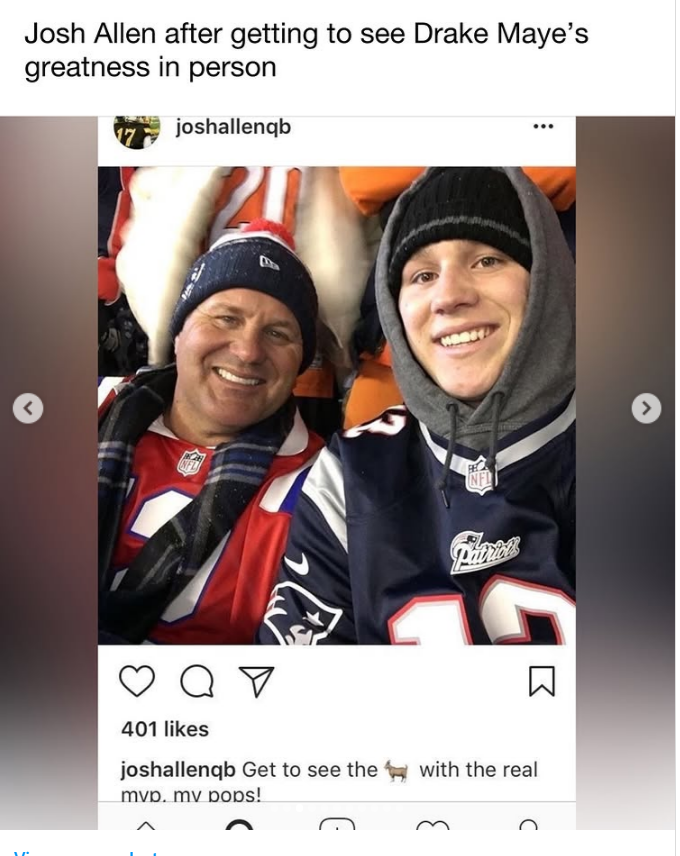Select the selfie photo of two fans

(337, 405)
